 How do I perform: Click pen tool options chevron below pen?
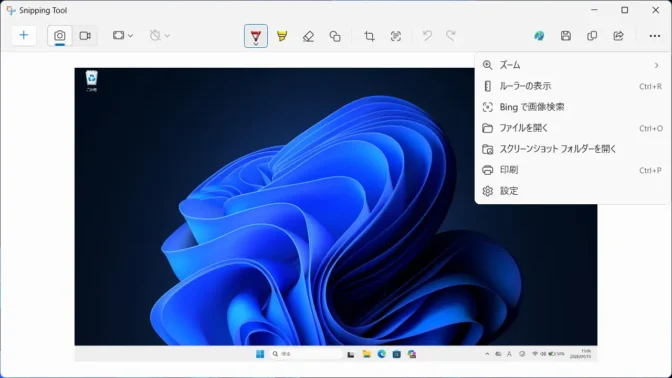point(256,44)
